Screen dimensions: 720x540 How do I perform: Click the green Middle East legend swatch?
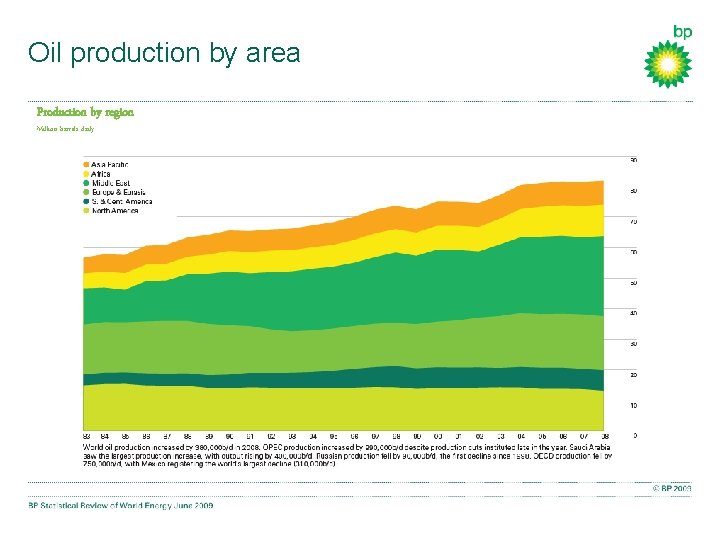[x=86, y=183]
